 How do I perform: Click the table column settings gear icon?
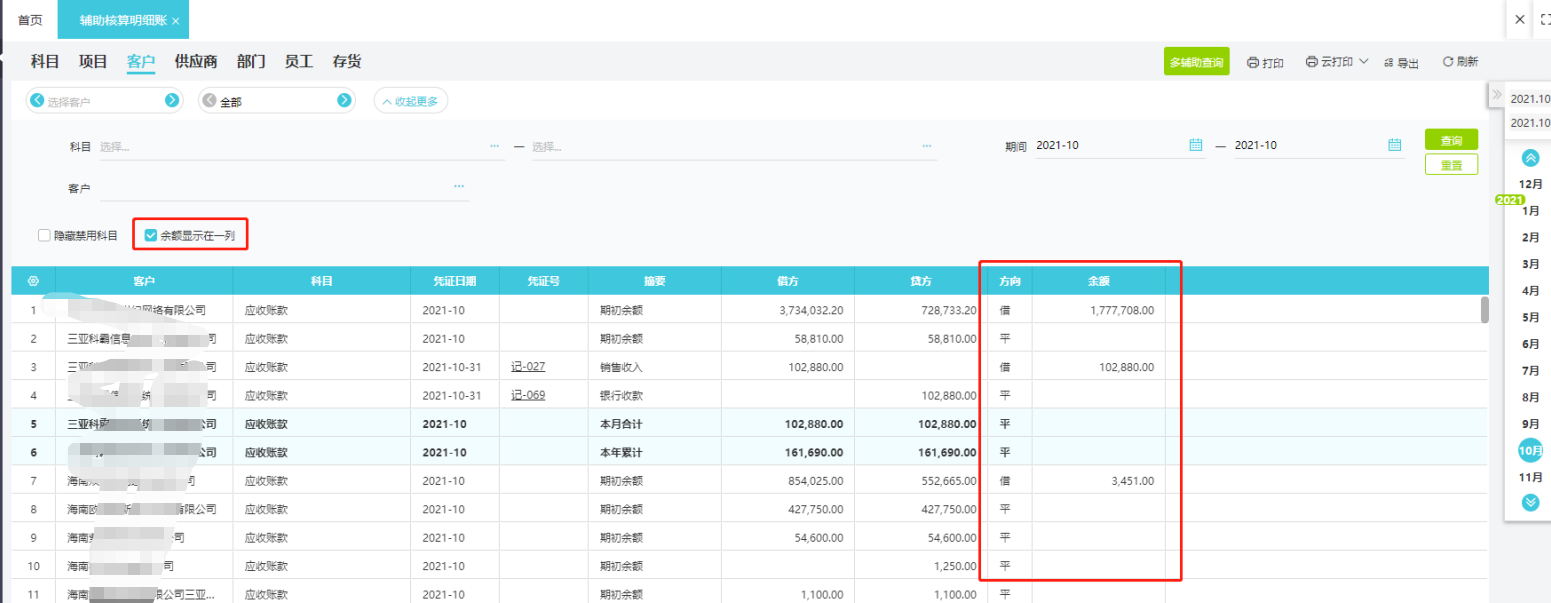coord(33,281)
